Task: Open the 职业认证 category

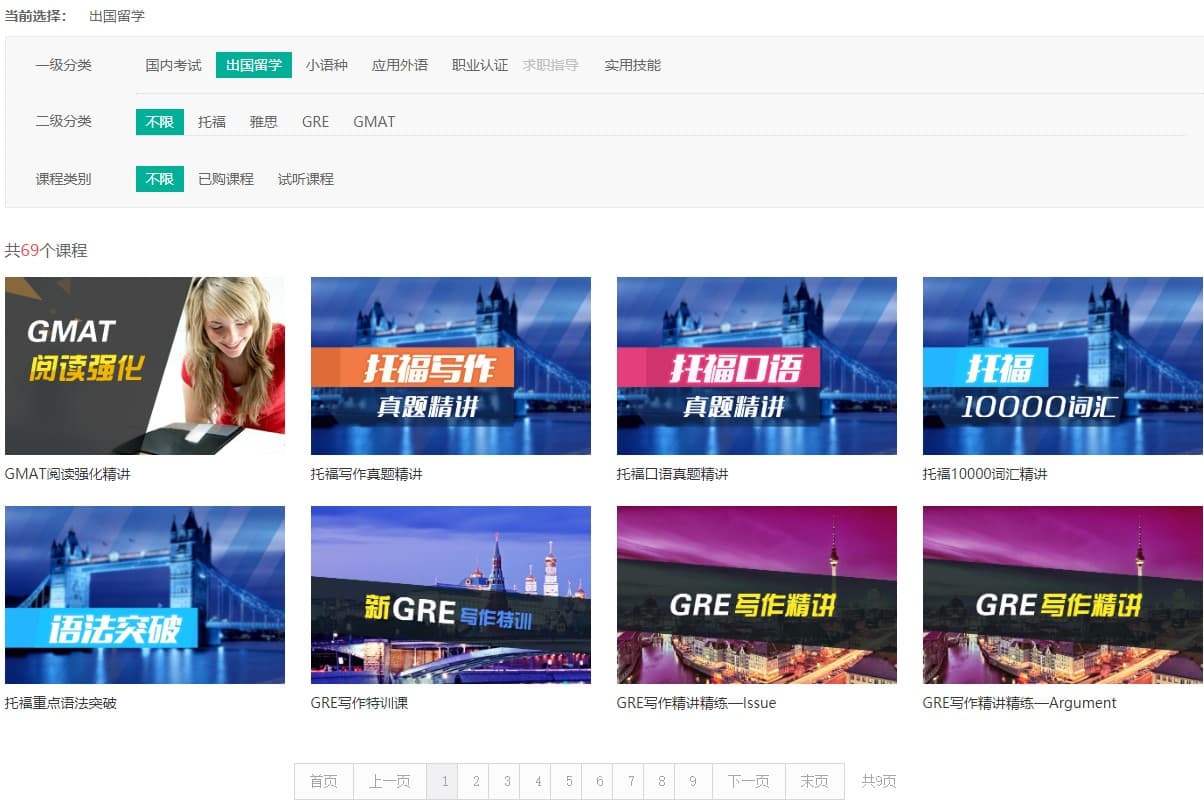Action: pyautogui.click(x=480, y=65)
